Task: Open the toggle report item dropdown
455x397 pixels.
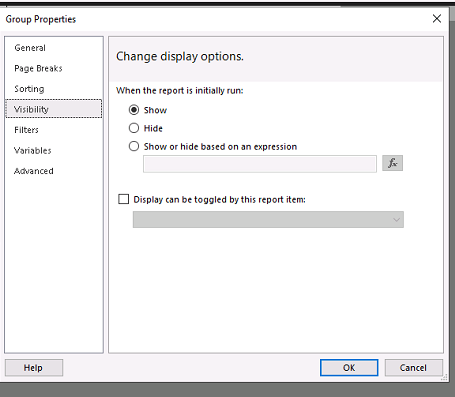Action: point(268,220)
